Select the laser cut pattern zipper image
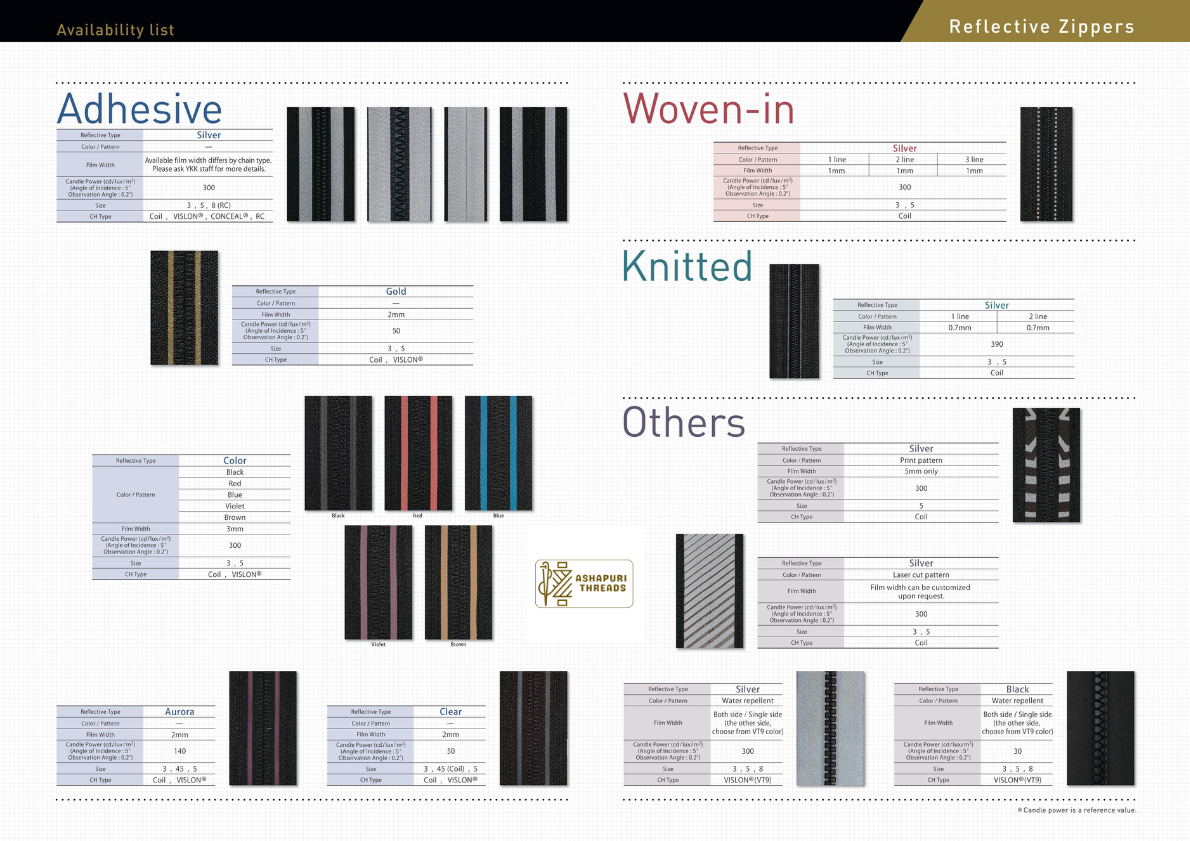This screenshot has width=1190, height=841. click(711, 590)
